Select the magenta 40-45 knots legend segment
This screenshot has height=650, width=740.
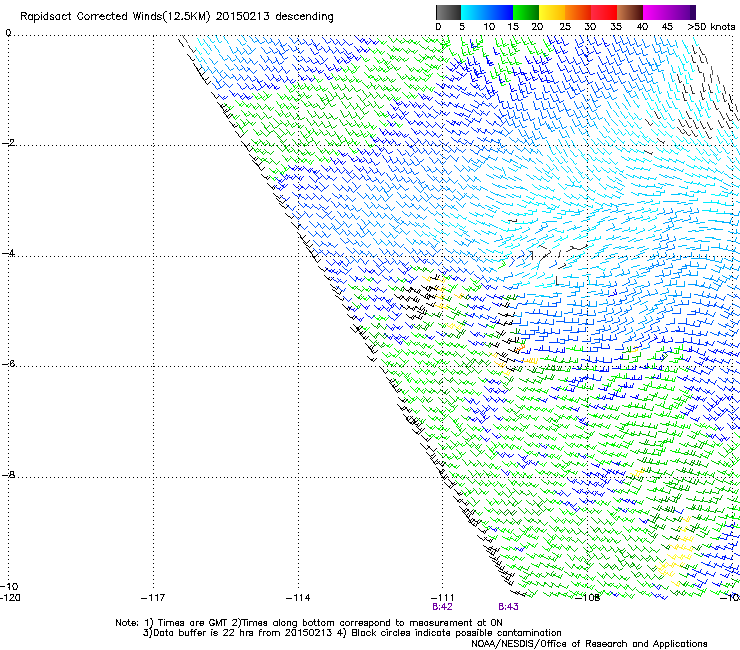coord(656,12)
